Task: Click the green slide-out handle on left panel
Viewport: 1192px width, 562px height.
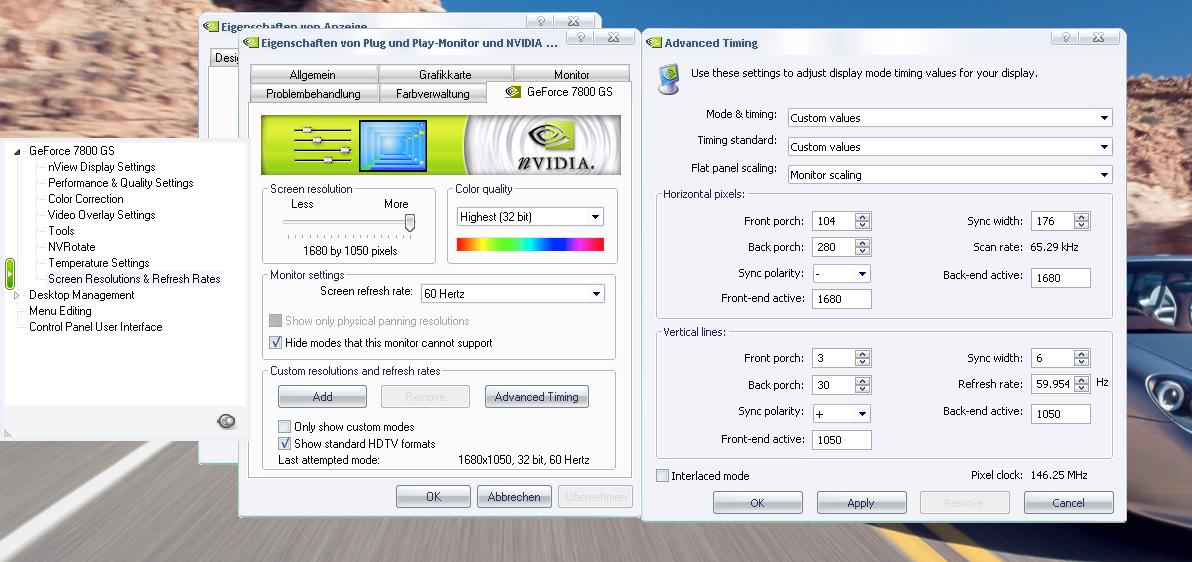Action: (x=9, y=273)
